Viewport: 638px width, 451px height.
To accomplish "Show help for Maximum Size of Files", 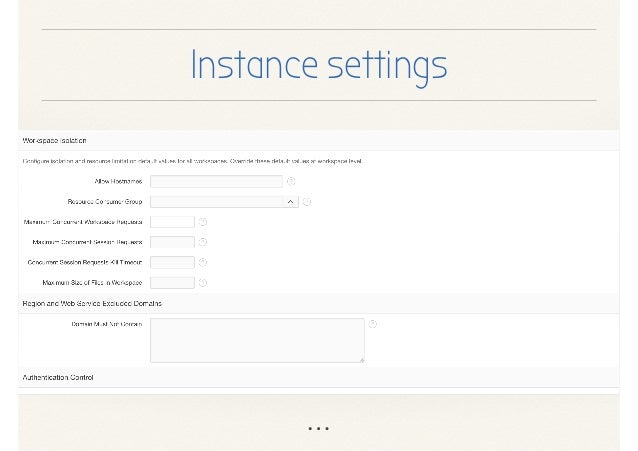I will coord(203,283).
